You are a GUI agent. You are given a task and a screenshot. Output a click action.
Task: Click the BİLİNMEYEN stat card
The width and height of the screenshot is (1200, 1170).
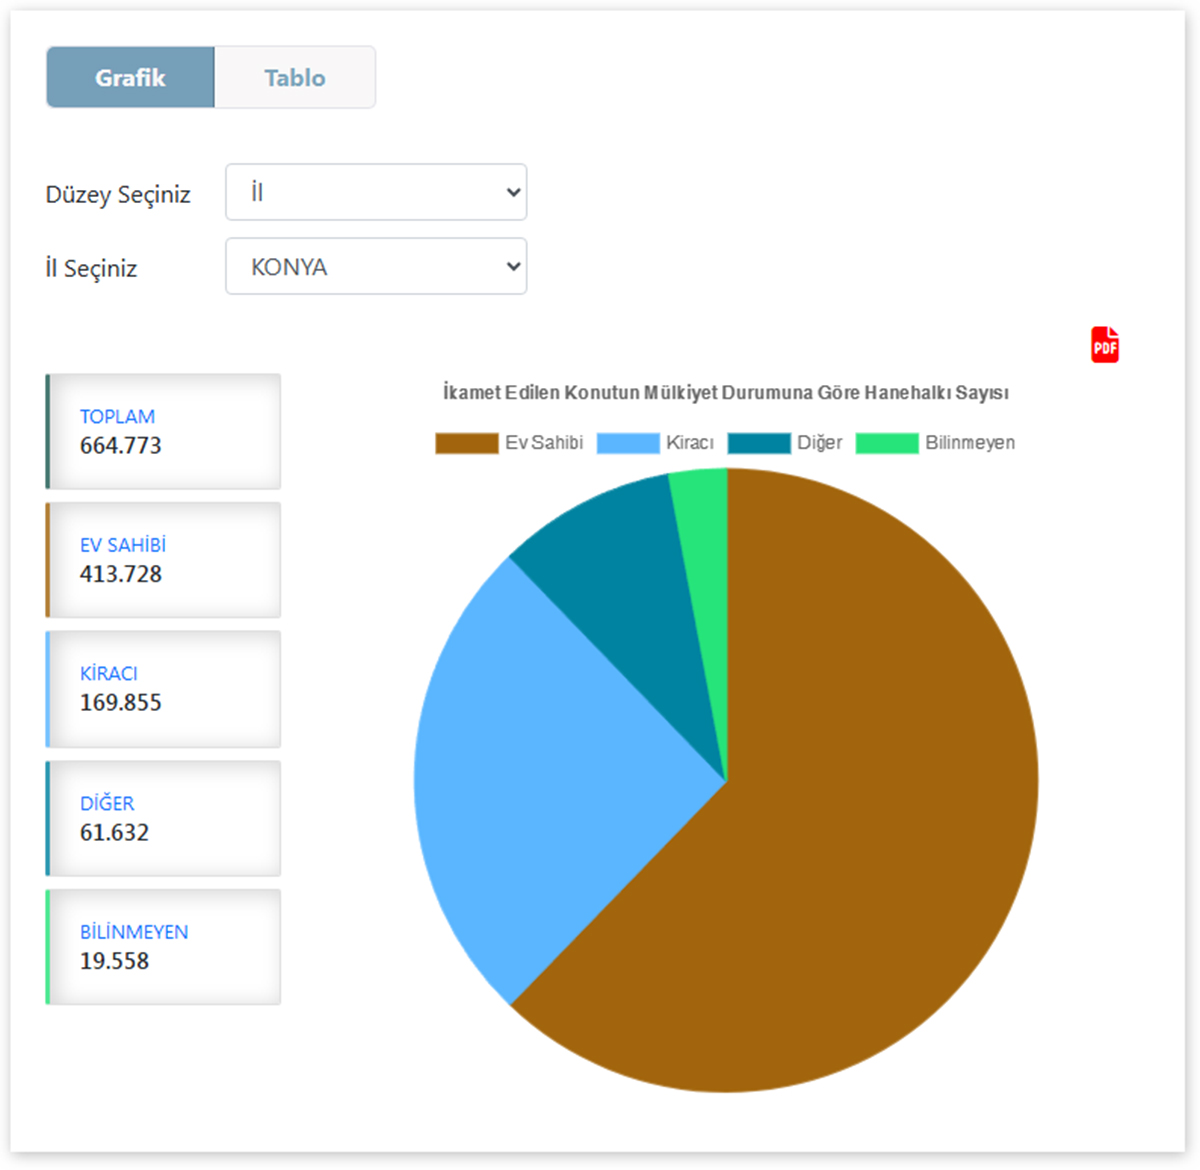point(164,947)
